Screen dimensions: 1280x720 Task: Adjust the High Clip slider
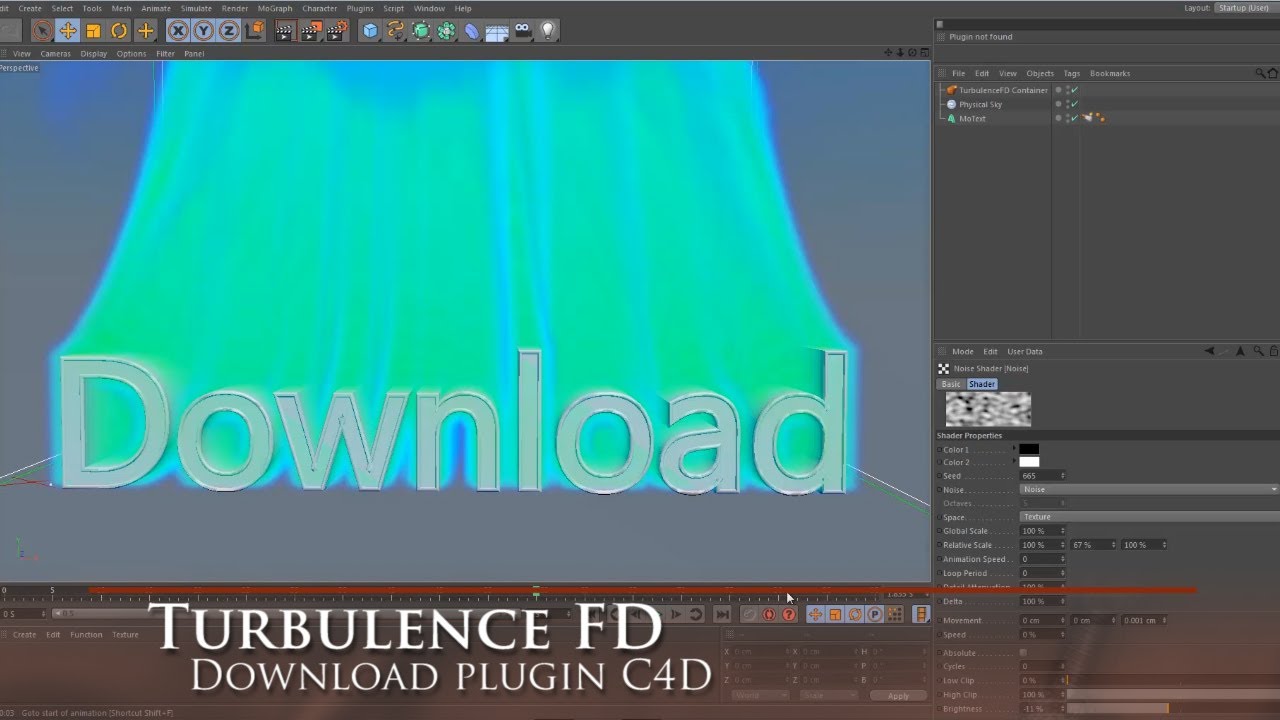click(x=1174, y=695)
